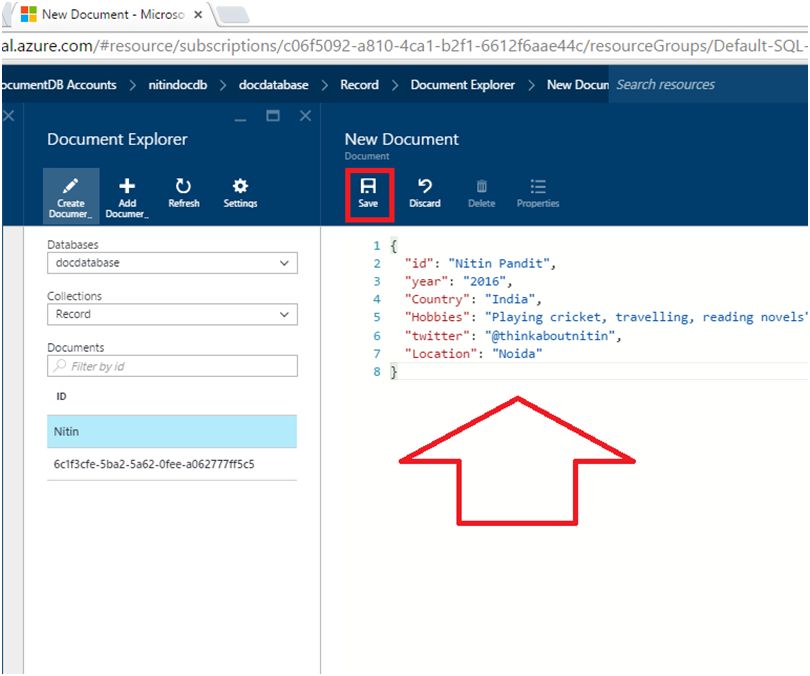Viewport: 810px width, 676px height.
Task: Place cursor at closing brace line 8
Action: (x=394, y=372)
